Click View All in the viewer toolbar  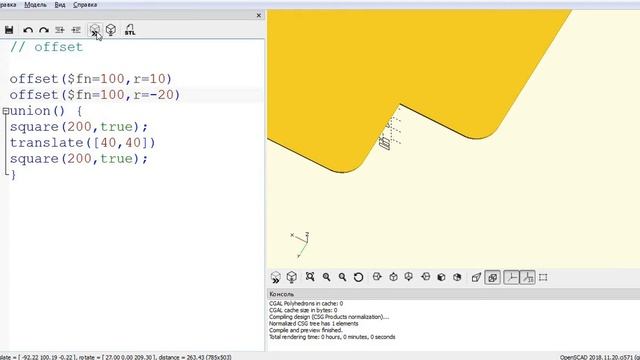click(310, 277)
